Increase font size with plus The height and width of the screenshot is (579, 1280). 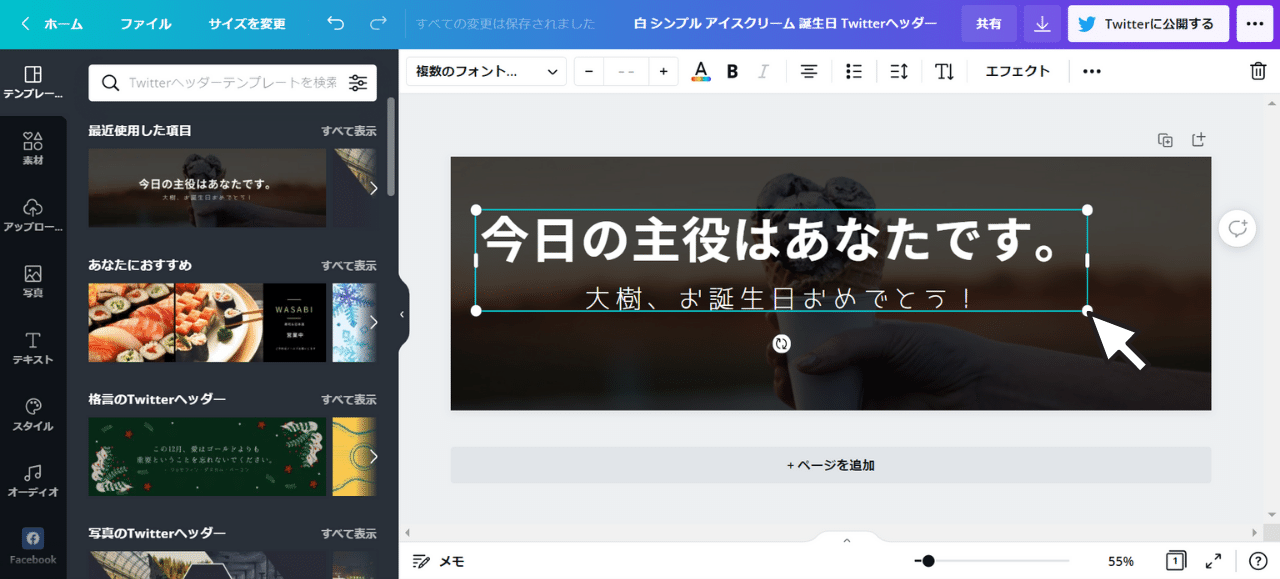663,71
